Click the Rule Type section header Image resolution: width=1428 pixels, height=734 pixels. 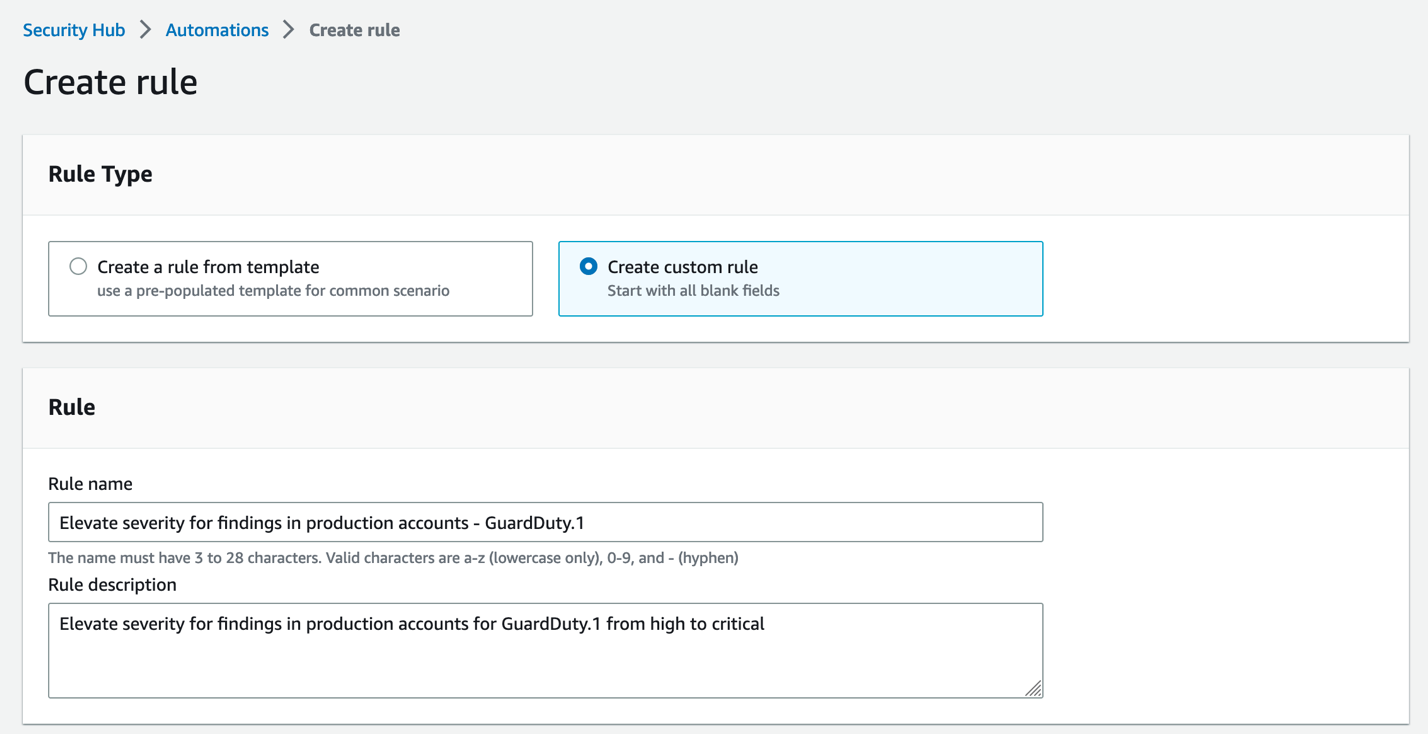pos(100,173)
